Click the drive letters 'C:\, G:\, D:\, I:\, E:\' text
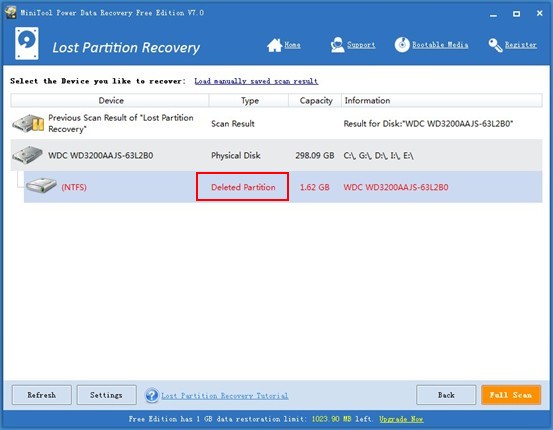 pos(378,155)
